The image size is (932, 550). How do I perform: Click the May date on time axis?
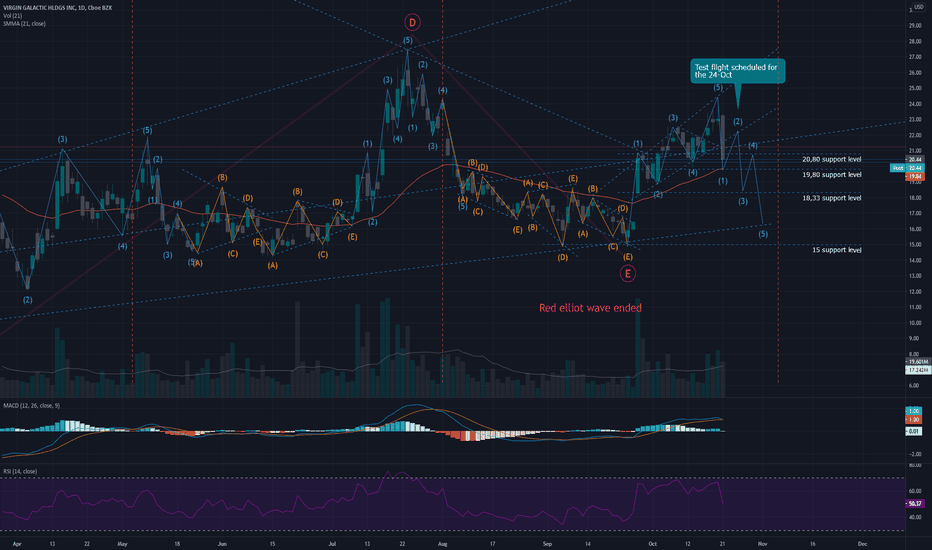point(122,544)
